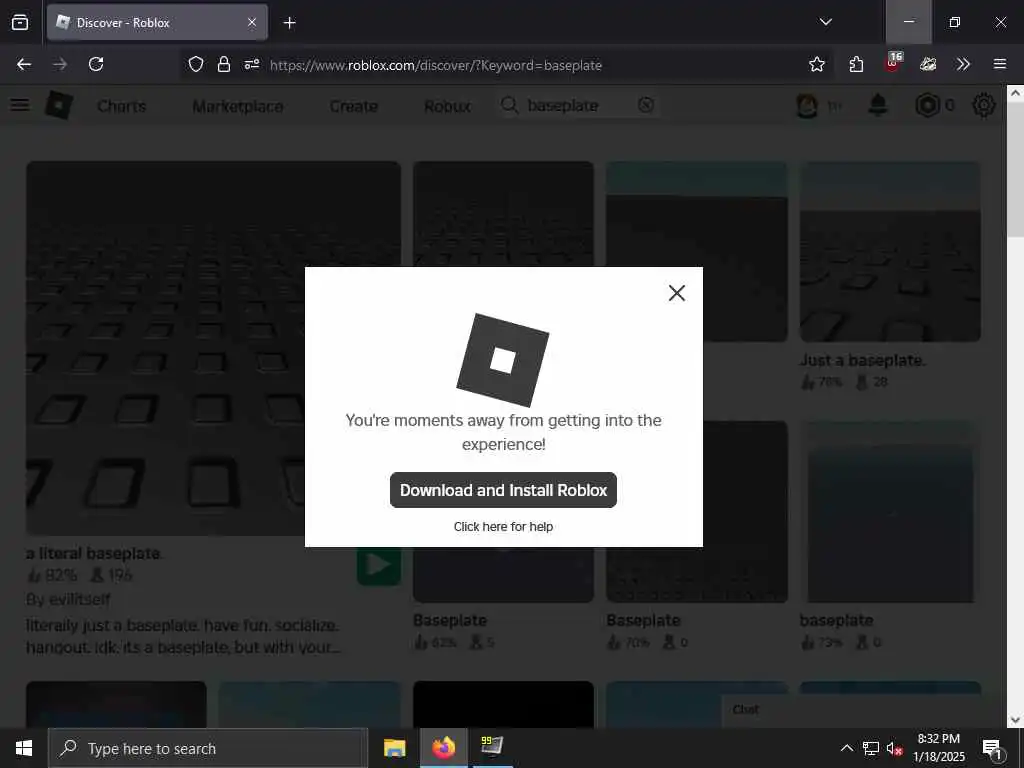Click the address bar URL

click(436, 65)
